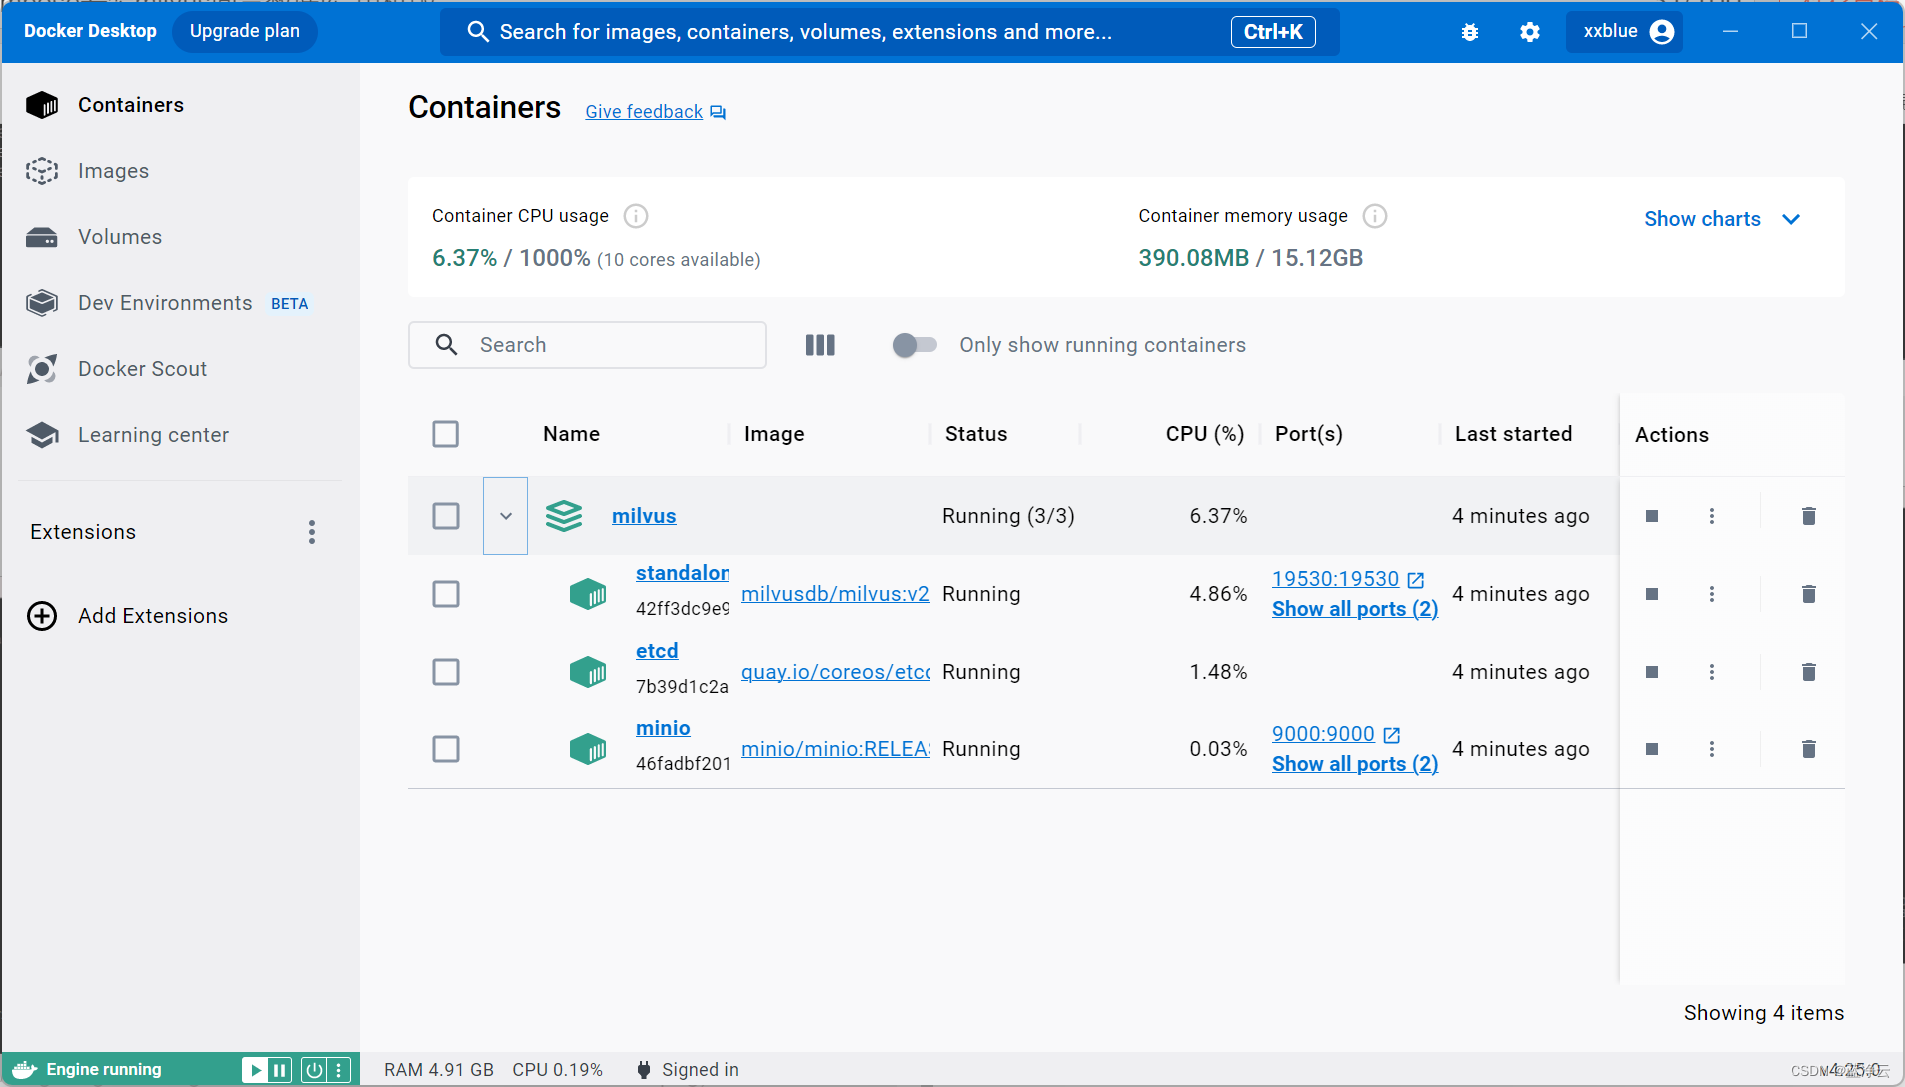Stop the milvus compose stack
Viewport: 1905px width, 1087px height.
[x=1652, y=516]
